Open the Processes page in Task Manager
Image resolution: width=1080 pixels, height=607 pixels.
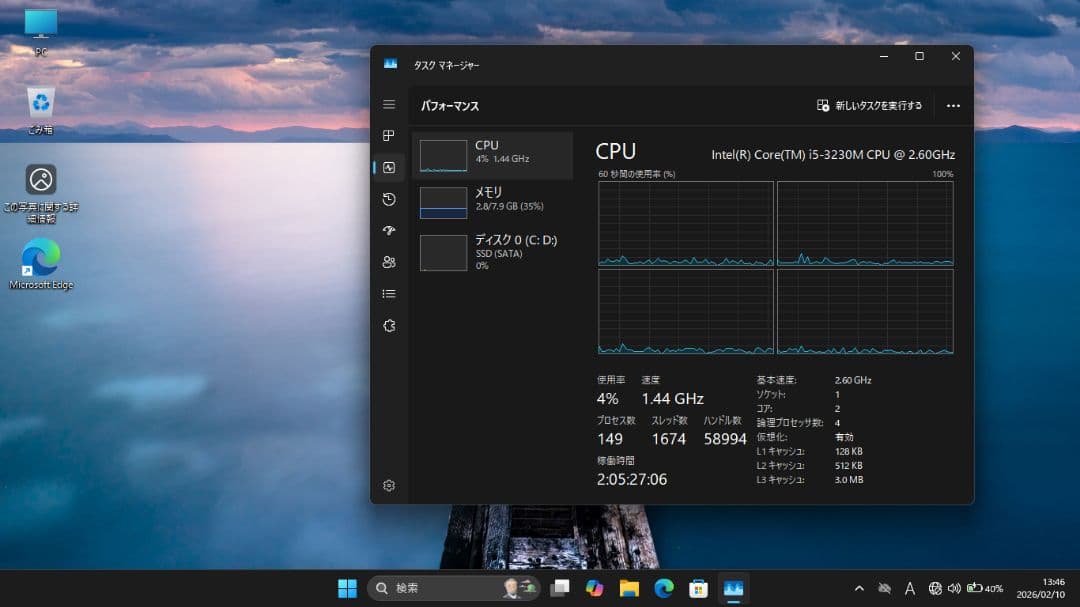389,136
